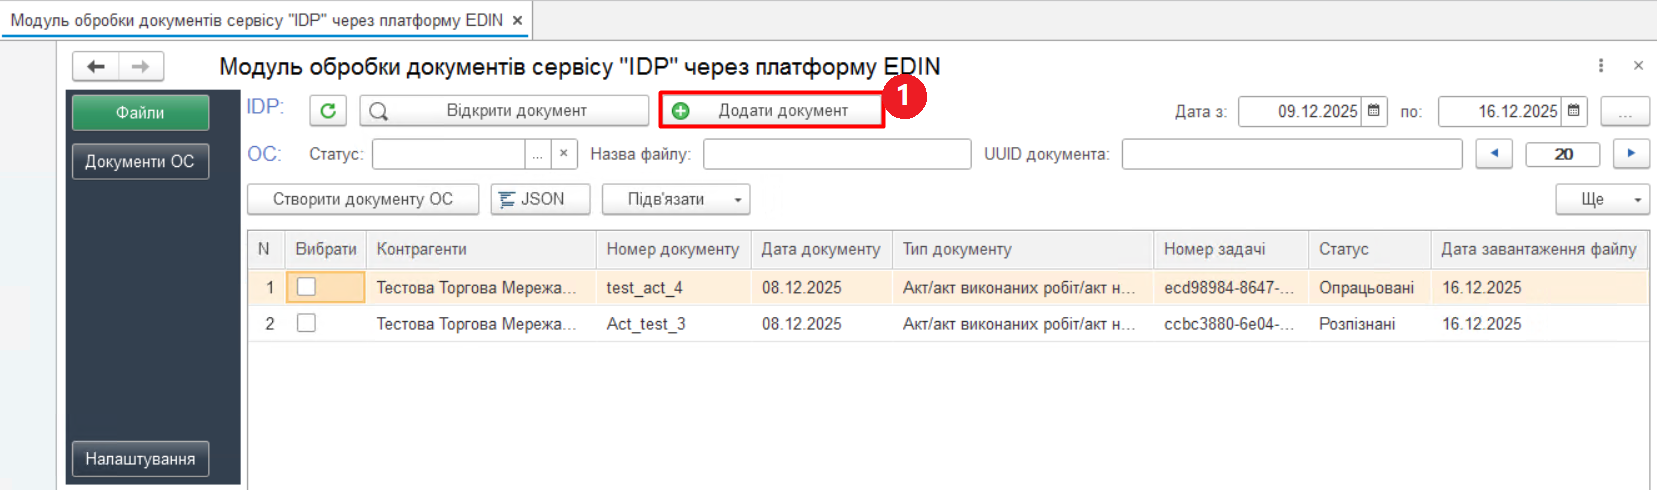
Task: Open the Статус selection ellipsis button
Action: tap(538, 154)
